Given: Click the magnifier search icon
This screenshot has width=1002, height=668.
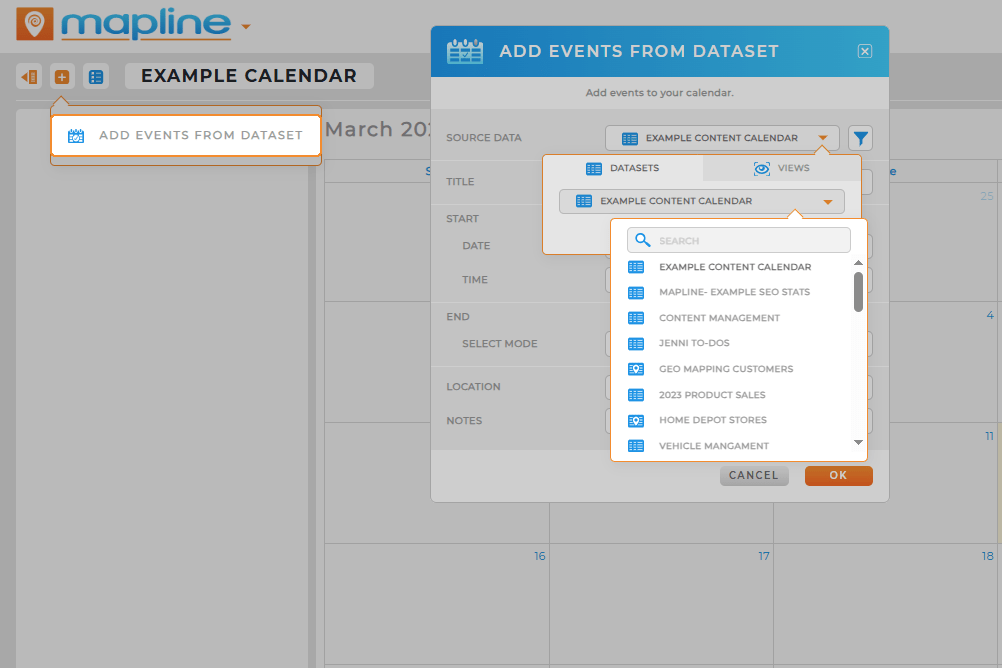Looking at the screenshot, I should point(643,240).
